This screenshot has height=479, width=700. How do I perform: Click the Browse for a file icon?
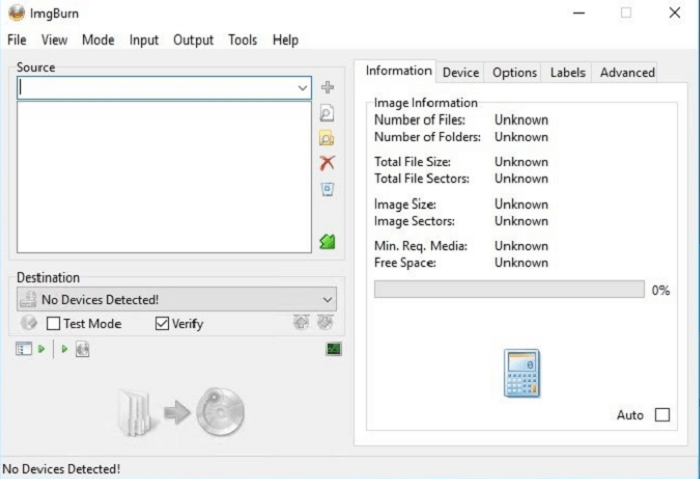[326, 113]
